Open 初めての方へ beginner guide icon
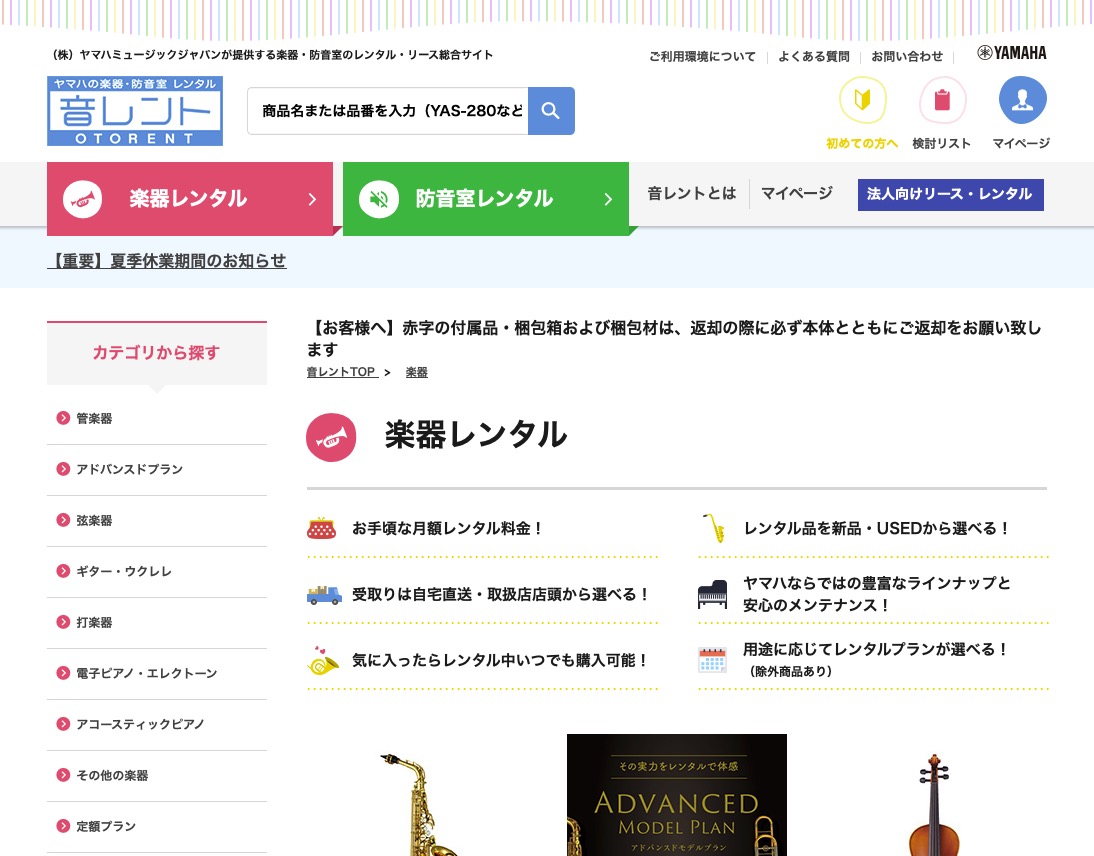This screenshot has width=1094, height=856. coord(862,100)
